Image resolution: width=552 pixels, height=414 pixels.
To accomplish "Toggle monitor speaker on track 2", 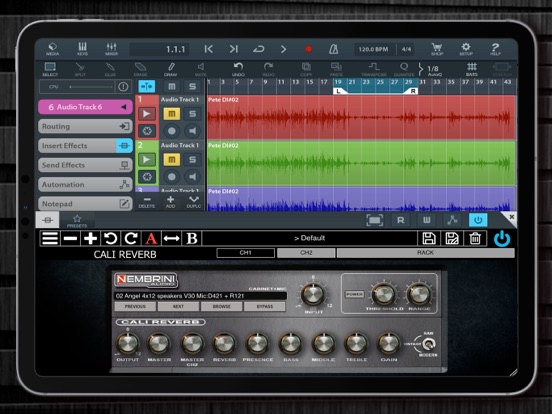I will pyautogui.click(x=192, y=177).
